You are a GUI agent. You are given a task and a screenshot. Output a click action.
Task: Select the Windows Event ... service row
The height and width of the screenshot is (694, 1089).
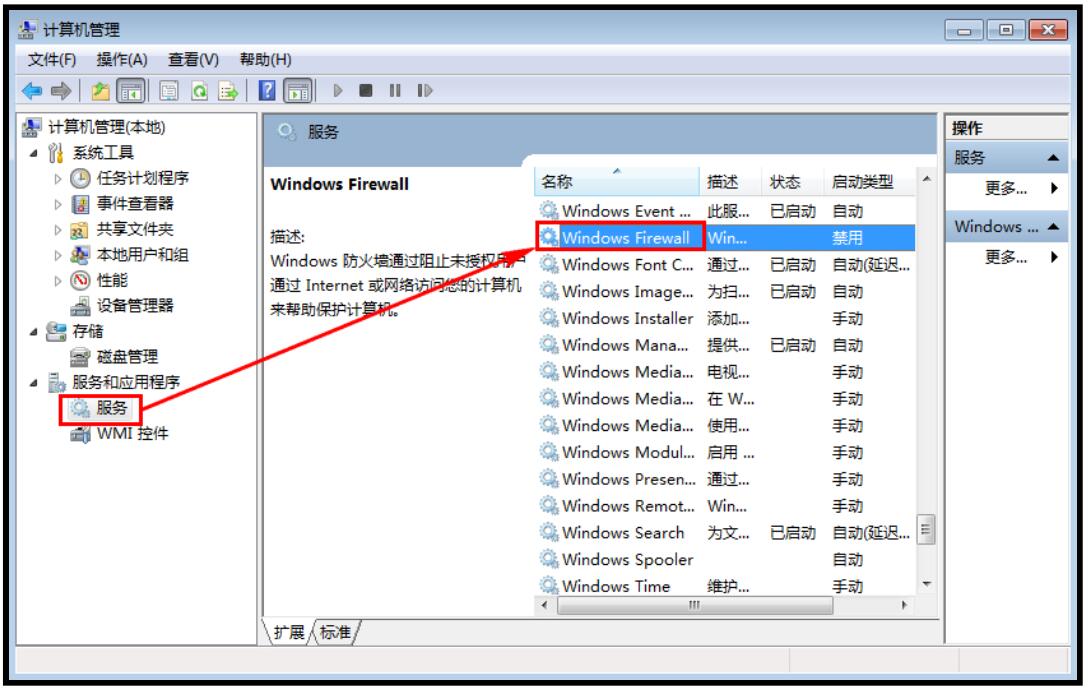point(725,211)
